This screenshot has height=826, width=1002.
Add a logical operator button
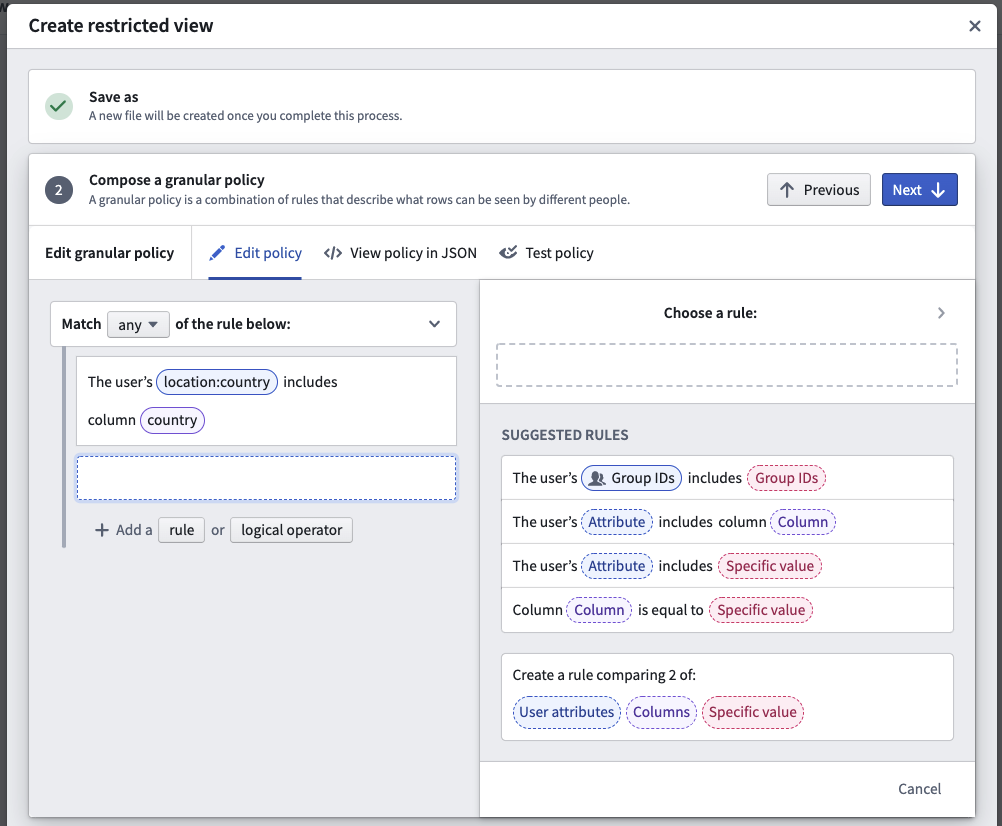[x=291, y=530]
